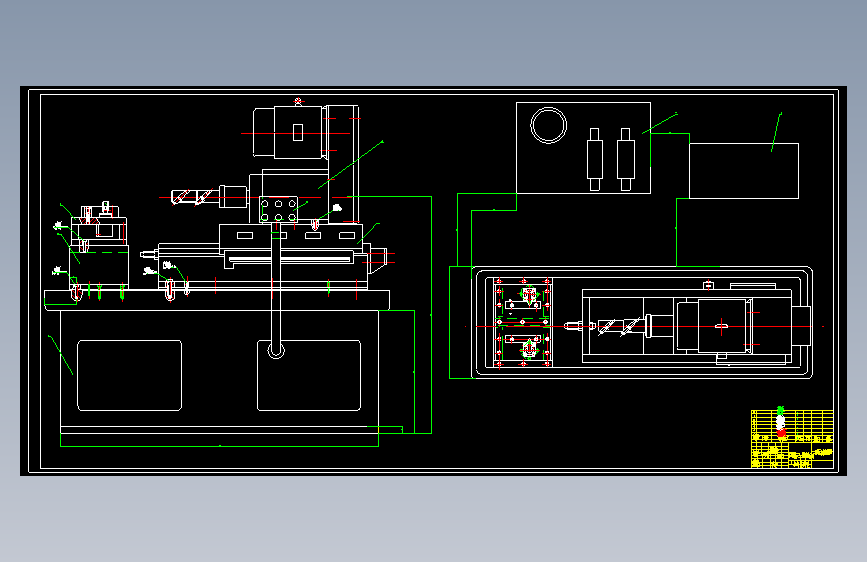Select the large circle in the control box
The height and width of the screenshot is (562, 867).
click(549, 125)
